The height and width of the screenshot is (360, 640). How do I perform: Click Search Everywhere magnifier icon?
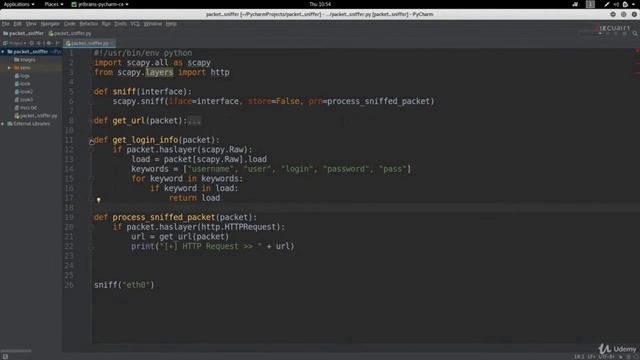click(x=635, y=33)
